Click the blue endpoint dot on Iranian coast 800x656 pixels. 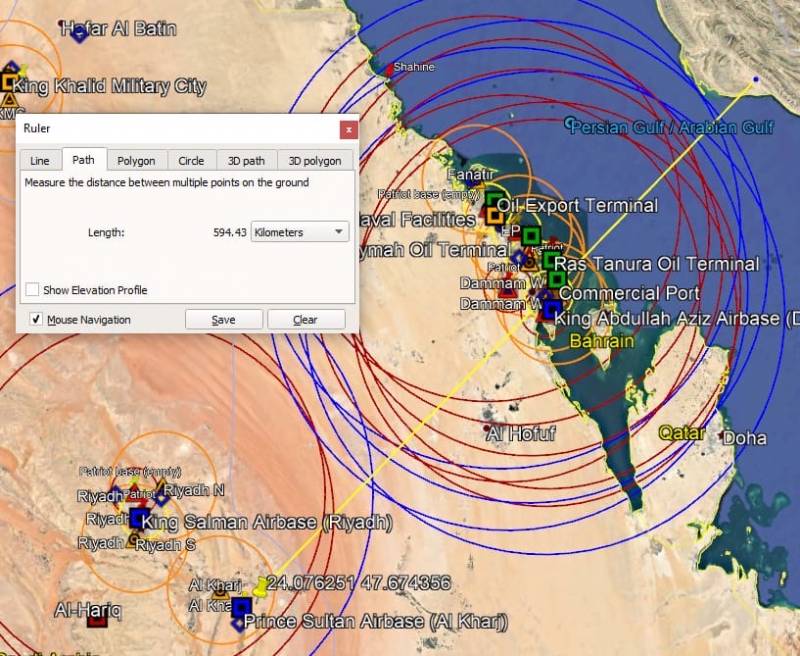click(x=756, y=79)
